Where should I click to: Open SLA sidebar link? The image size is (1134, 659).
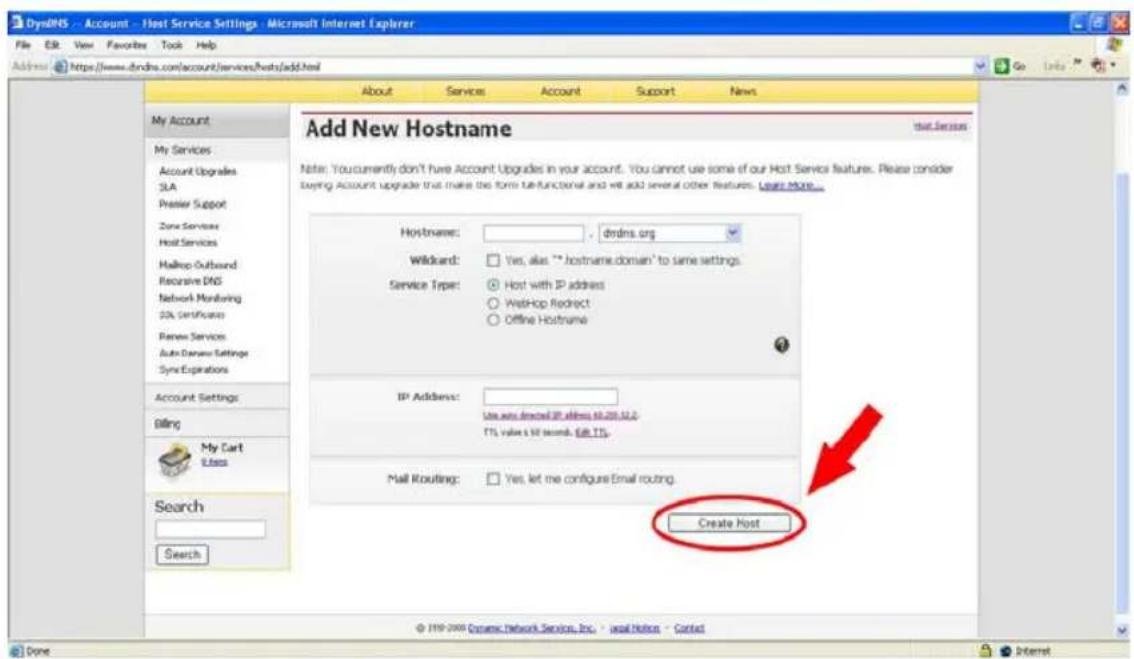pos(167,187)
